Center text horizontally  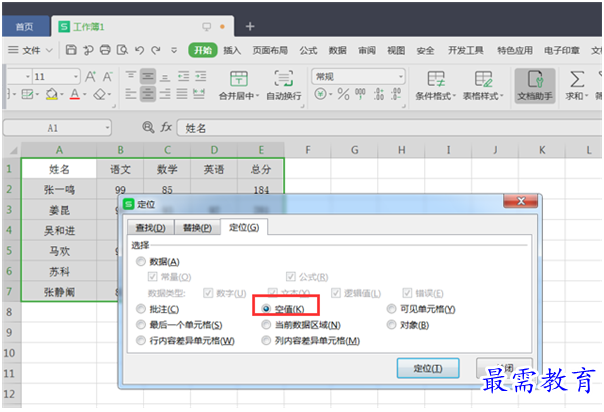coord(148,94)
